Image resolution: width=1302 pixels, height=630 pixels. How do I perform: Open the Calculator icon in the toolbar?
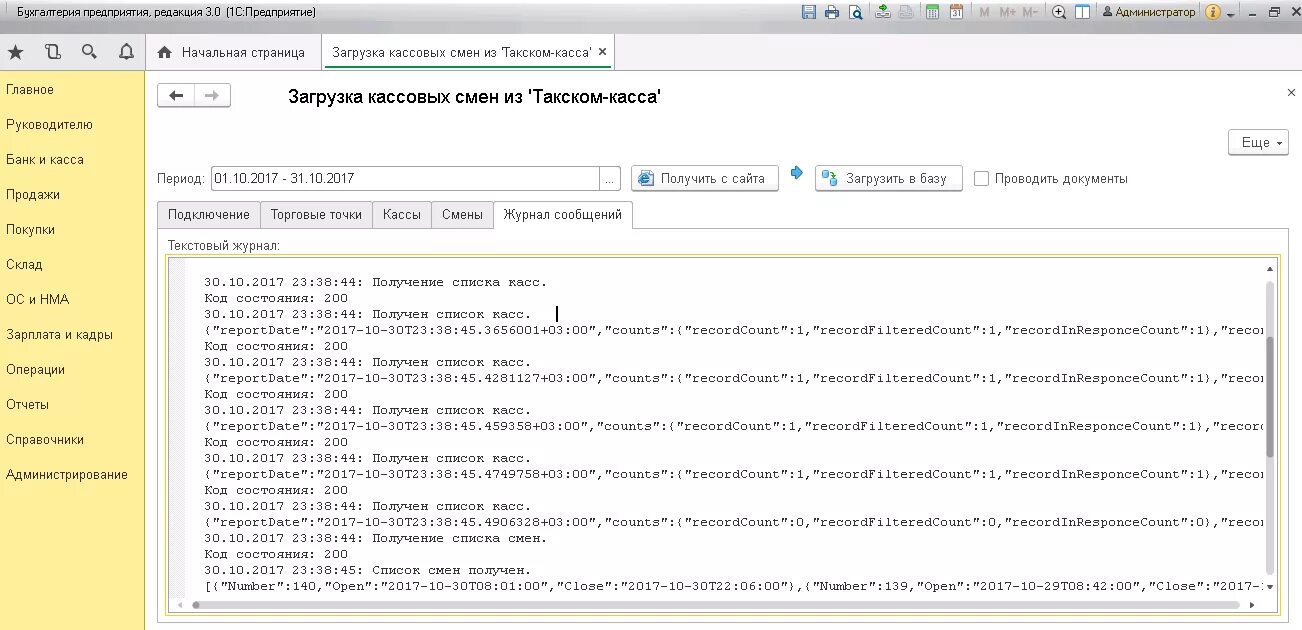(x=934, y=11)
